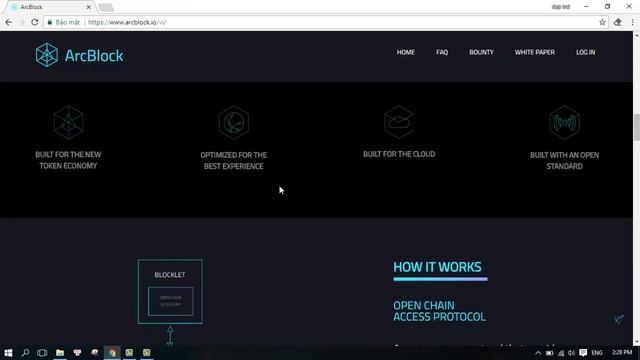640x360 pixels.
Task: Click 'BUILT FOR THE CLOUD' text
Action: coord(399,154)
